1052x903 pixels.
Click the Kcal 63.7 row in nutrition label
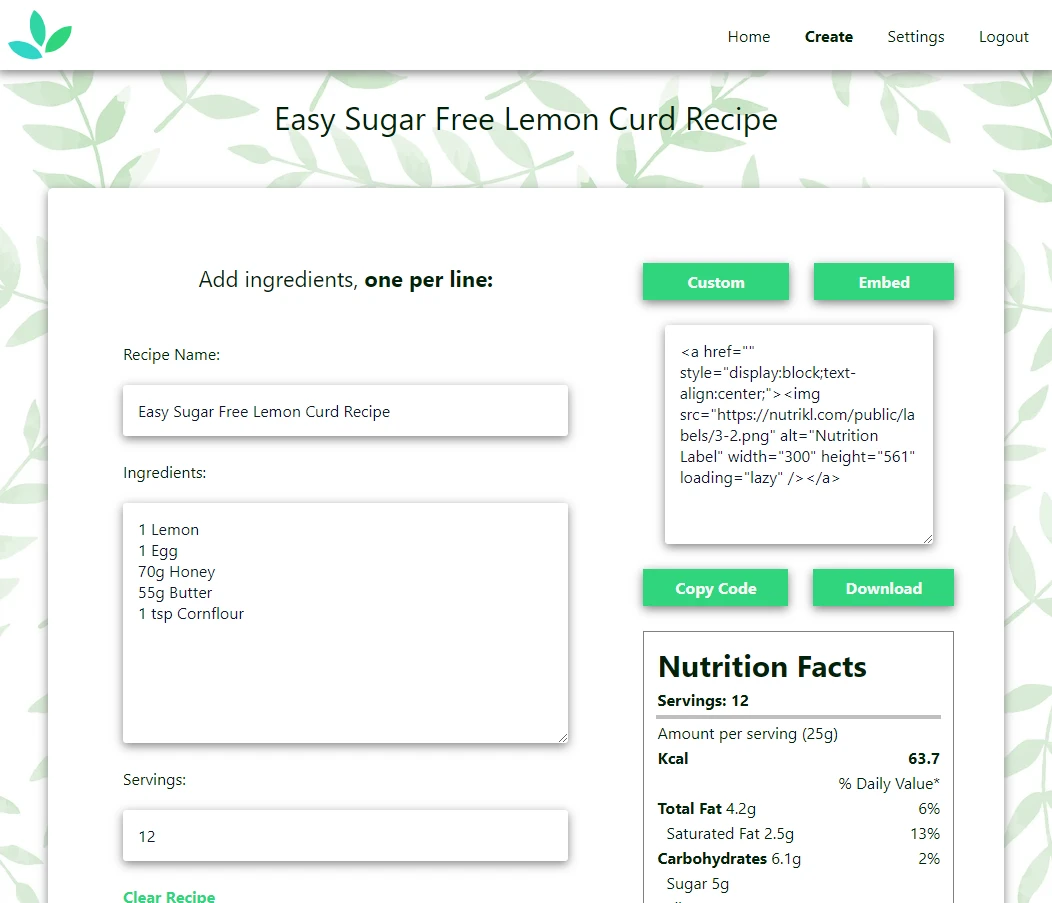click(798, 759)
